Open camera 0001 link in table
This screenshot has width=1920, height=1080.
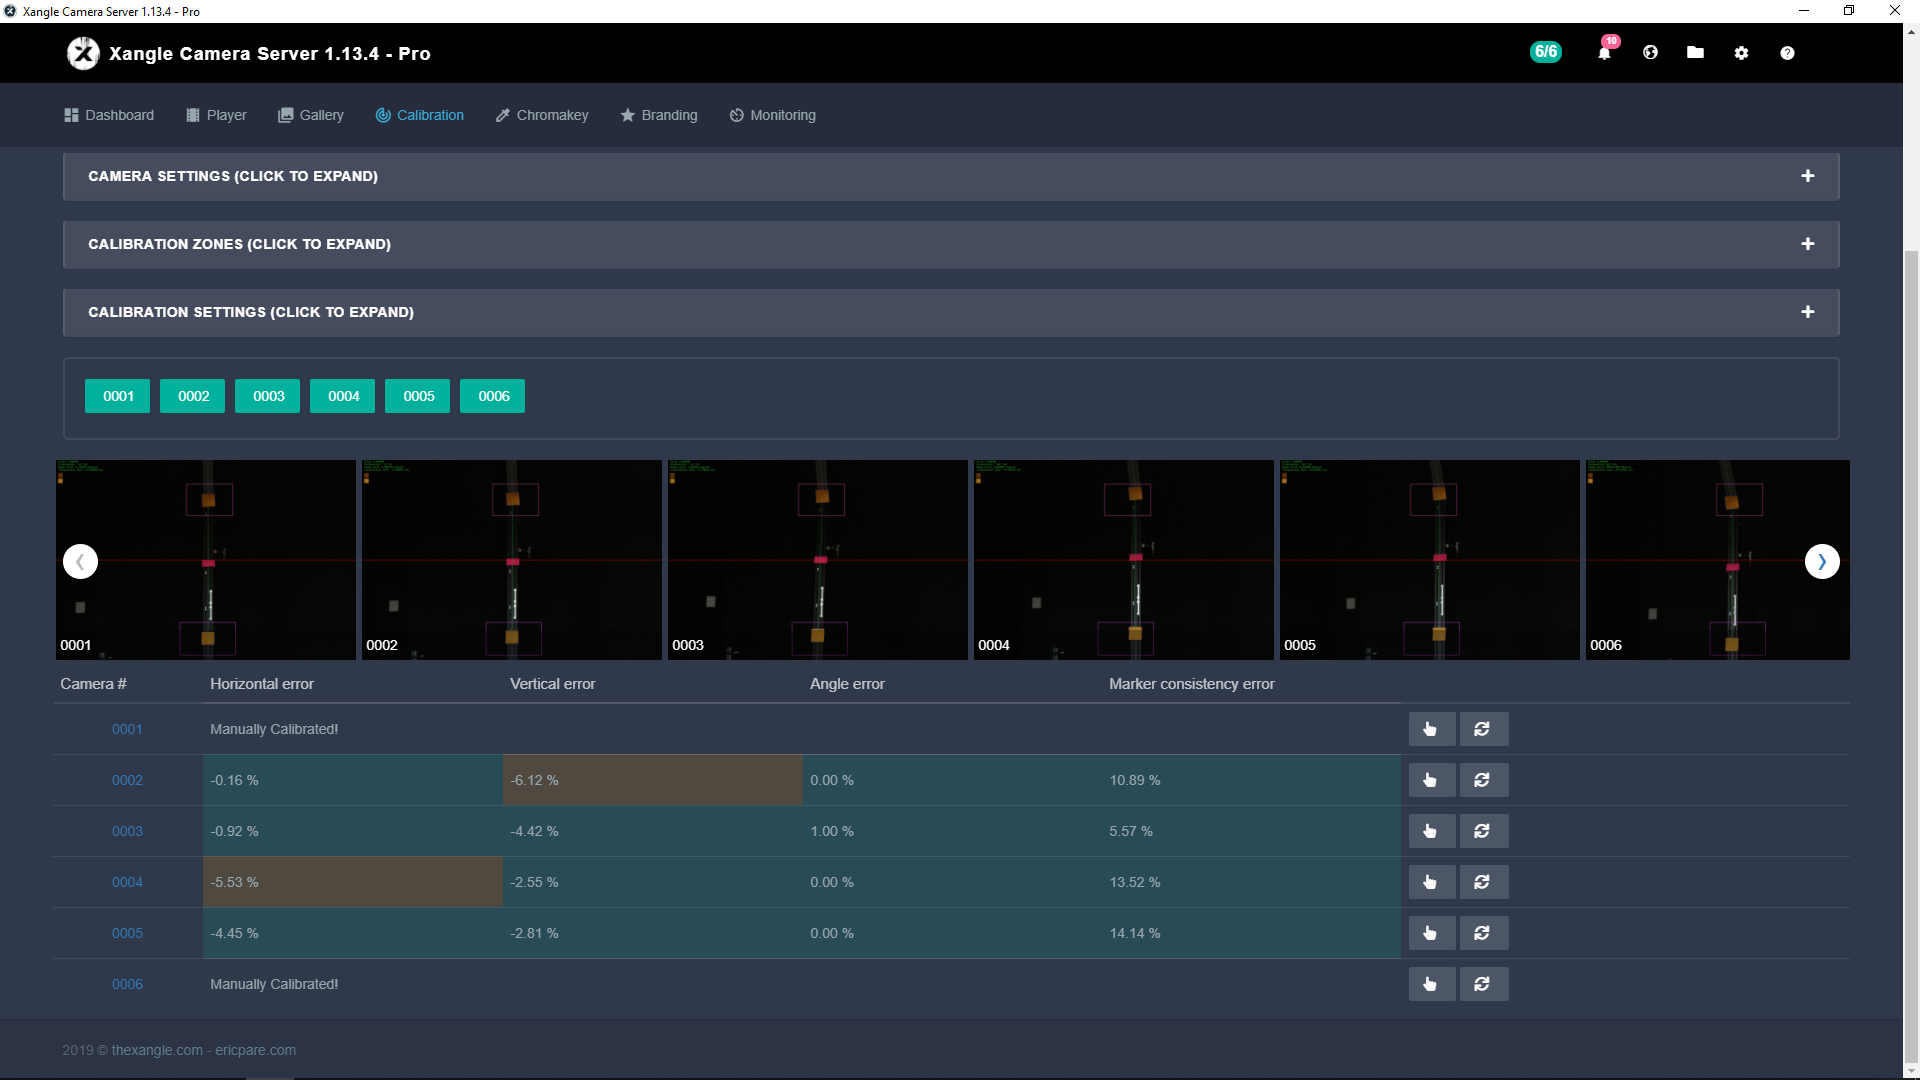tap(127, 729)
